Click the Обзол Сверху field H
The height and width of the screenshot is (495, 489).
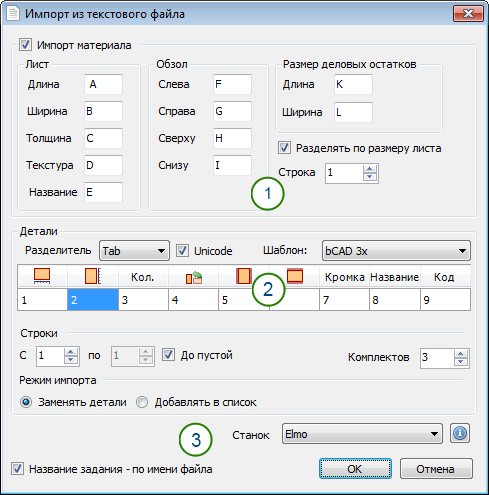click(232, 138)
